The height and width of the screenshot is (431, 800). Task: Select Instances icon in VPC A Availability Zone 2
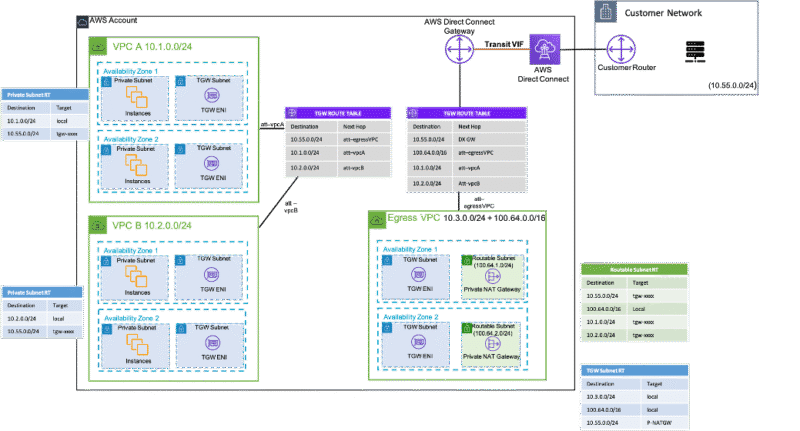(x=136, y=165)
